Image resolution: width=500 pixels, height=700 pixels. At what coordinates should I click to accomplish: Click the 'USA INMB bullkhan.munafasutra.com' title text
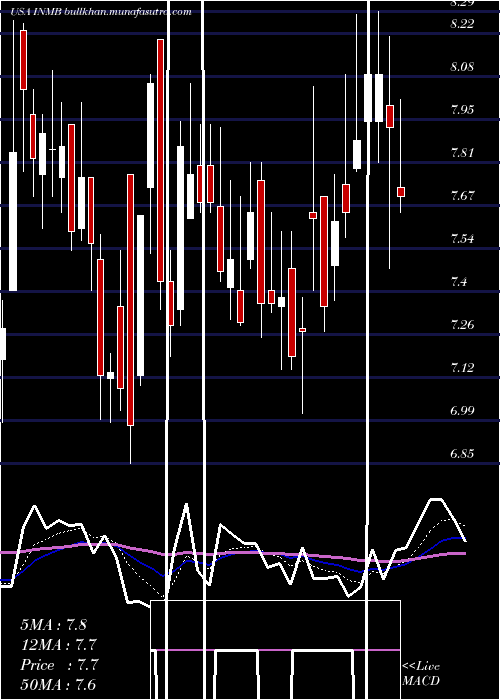(x=101, y=12)
